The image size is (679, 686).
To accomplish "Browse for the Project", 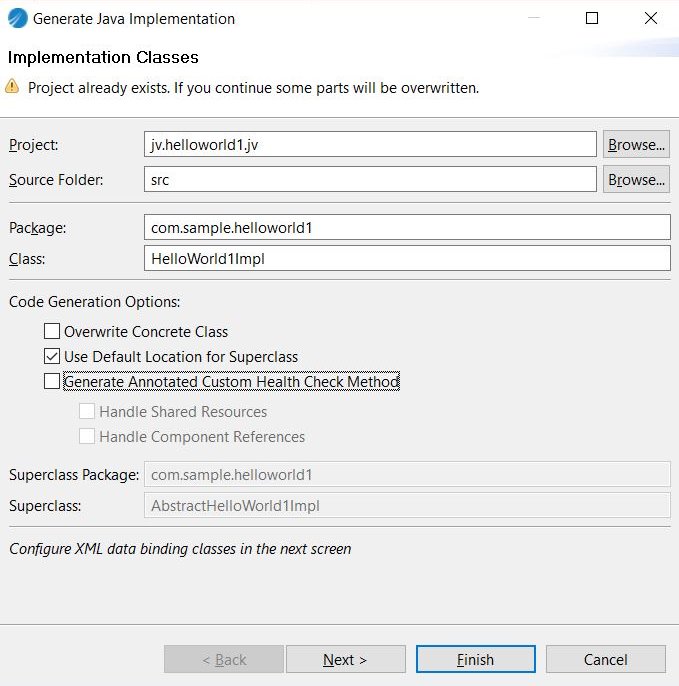I will [x=636, y=144].
